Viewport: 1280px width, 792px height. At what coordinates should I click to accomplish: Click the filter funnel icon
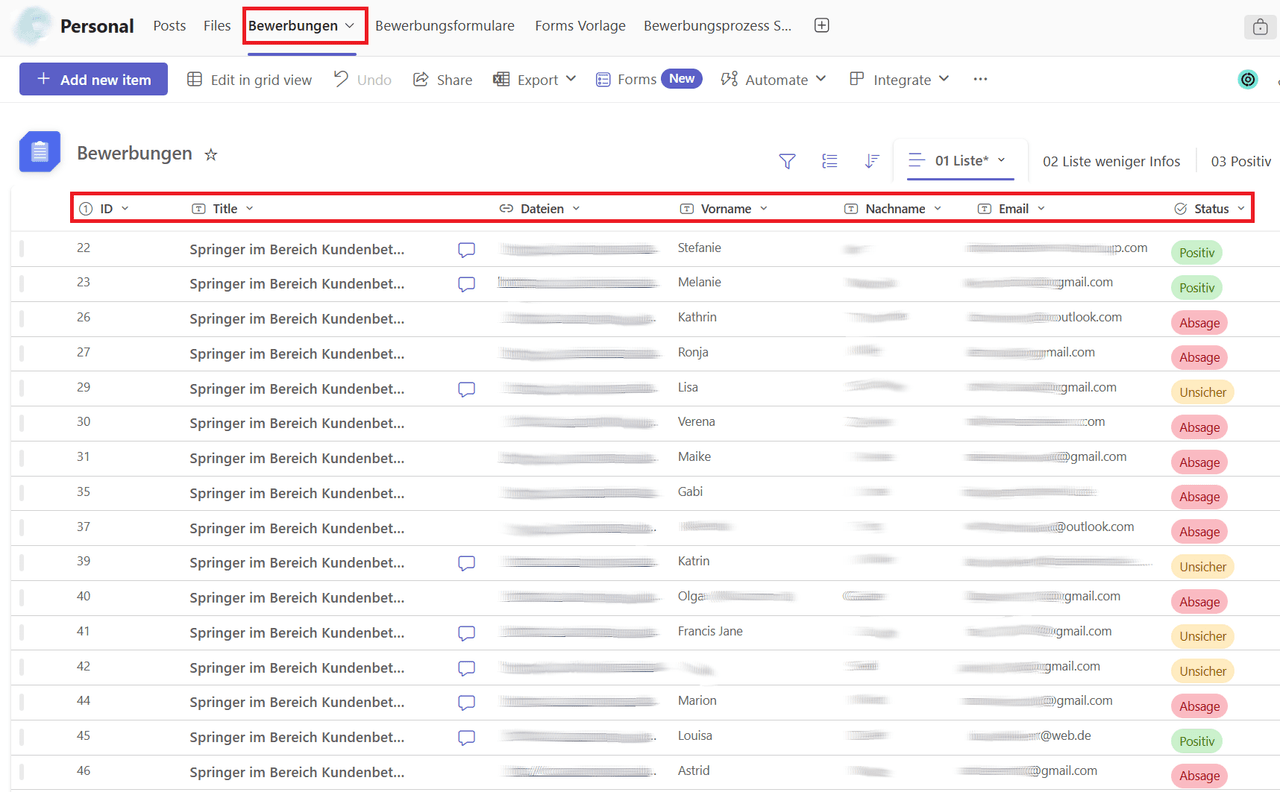(x=787, y=161)
